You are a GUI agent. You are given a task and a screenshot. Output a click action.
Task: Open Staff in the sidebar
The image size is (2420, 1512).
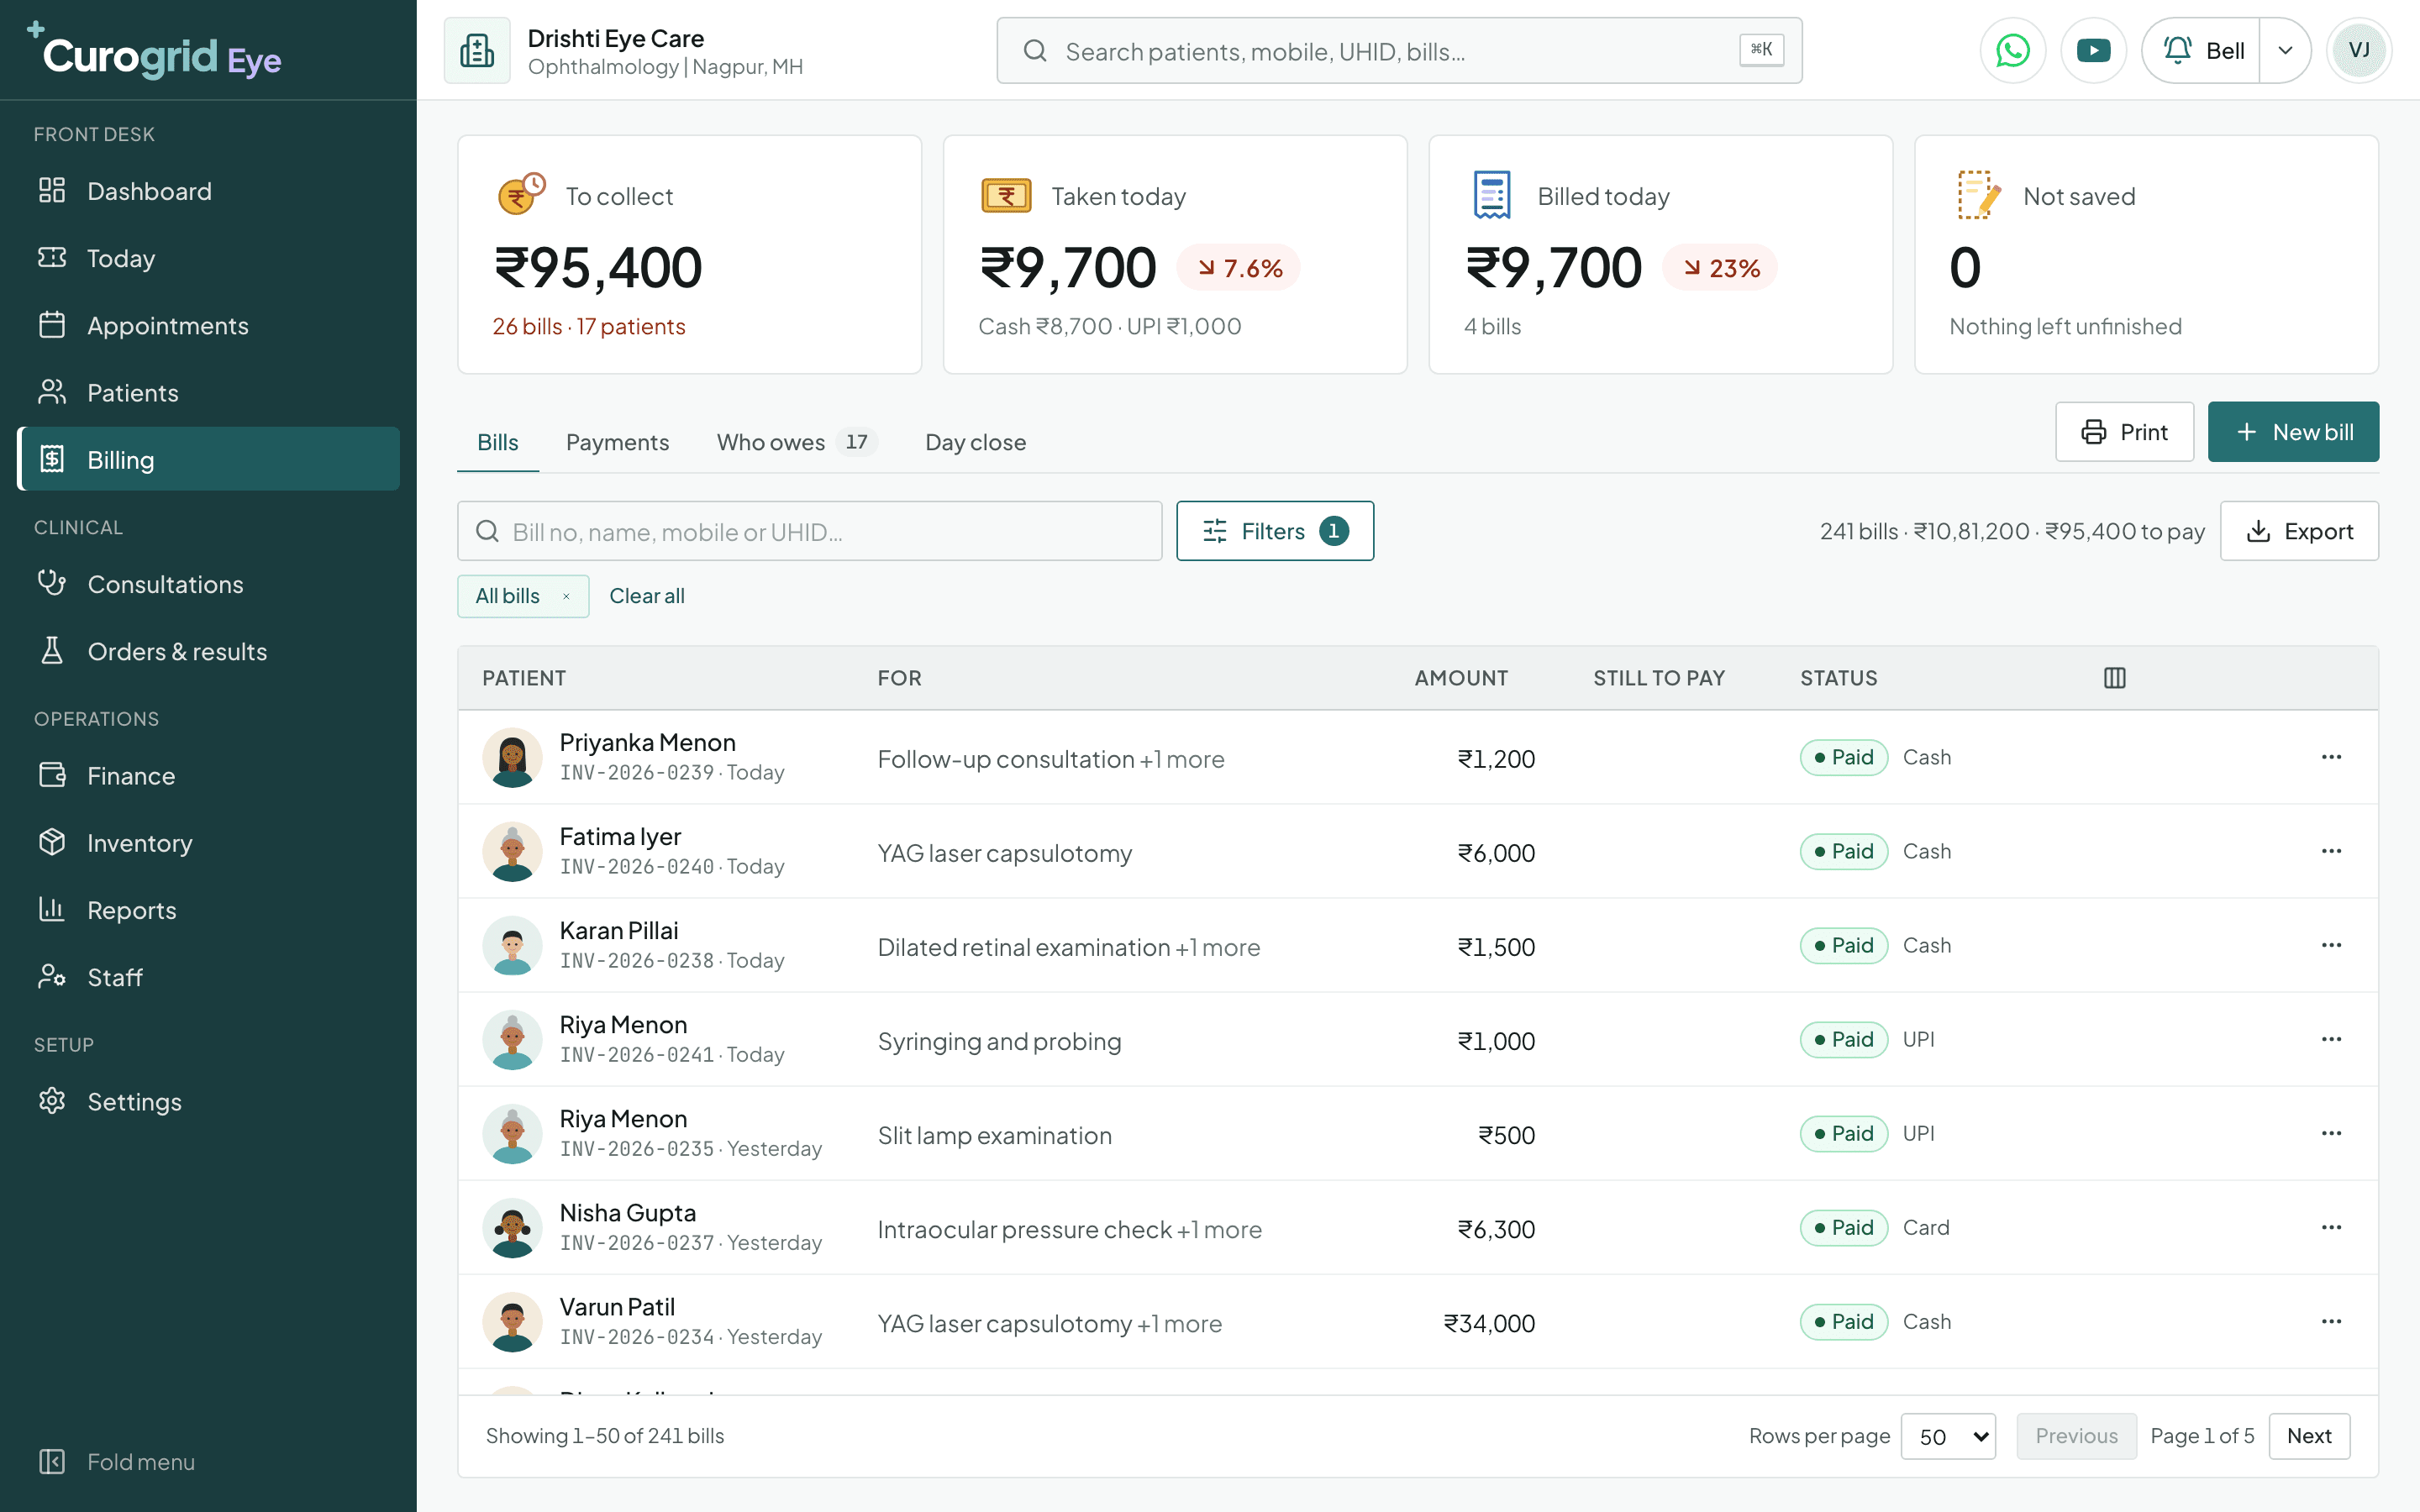pyautogui.click(x=208, y=977)
